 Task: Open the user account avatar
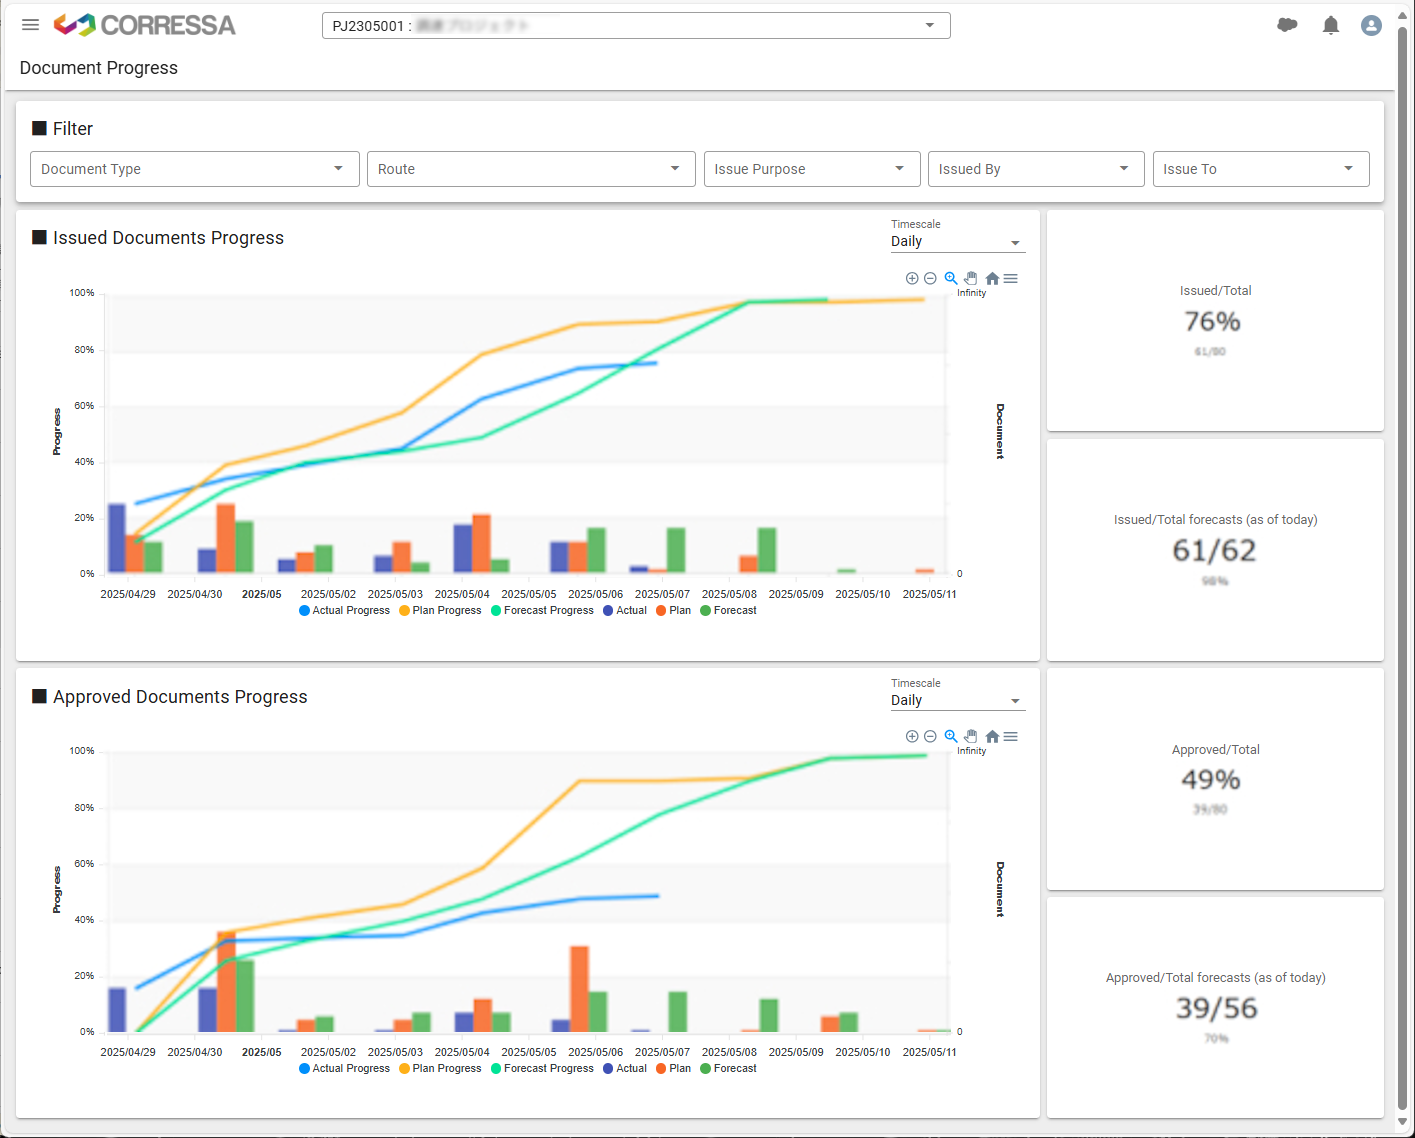click(x=1371, y=26)
